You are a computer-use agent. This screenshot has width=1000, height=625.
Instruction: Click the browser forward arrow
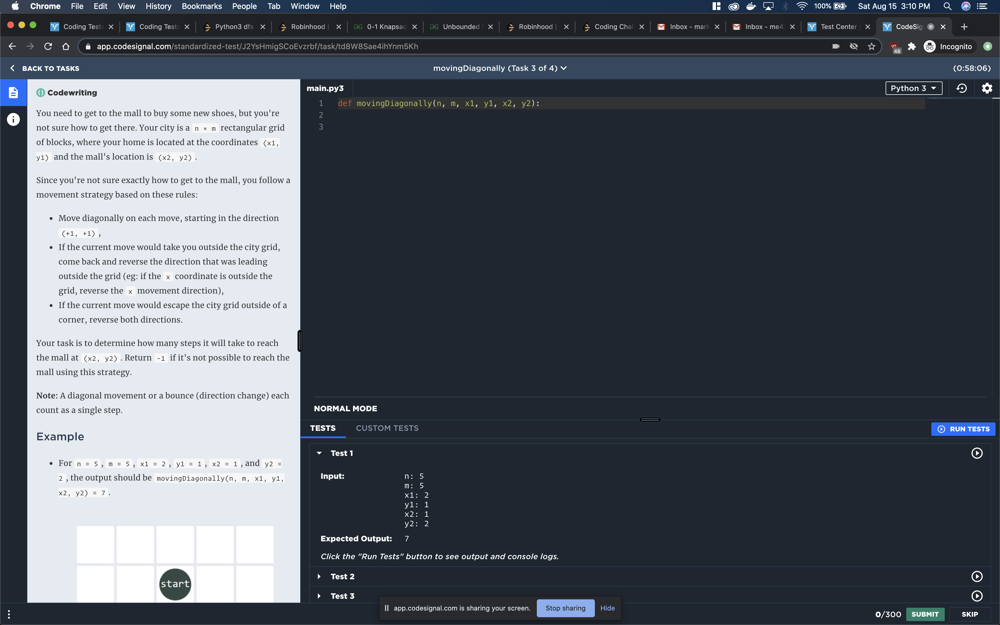pos(30,46)
